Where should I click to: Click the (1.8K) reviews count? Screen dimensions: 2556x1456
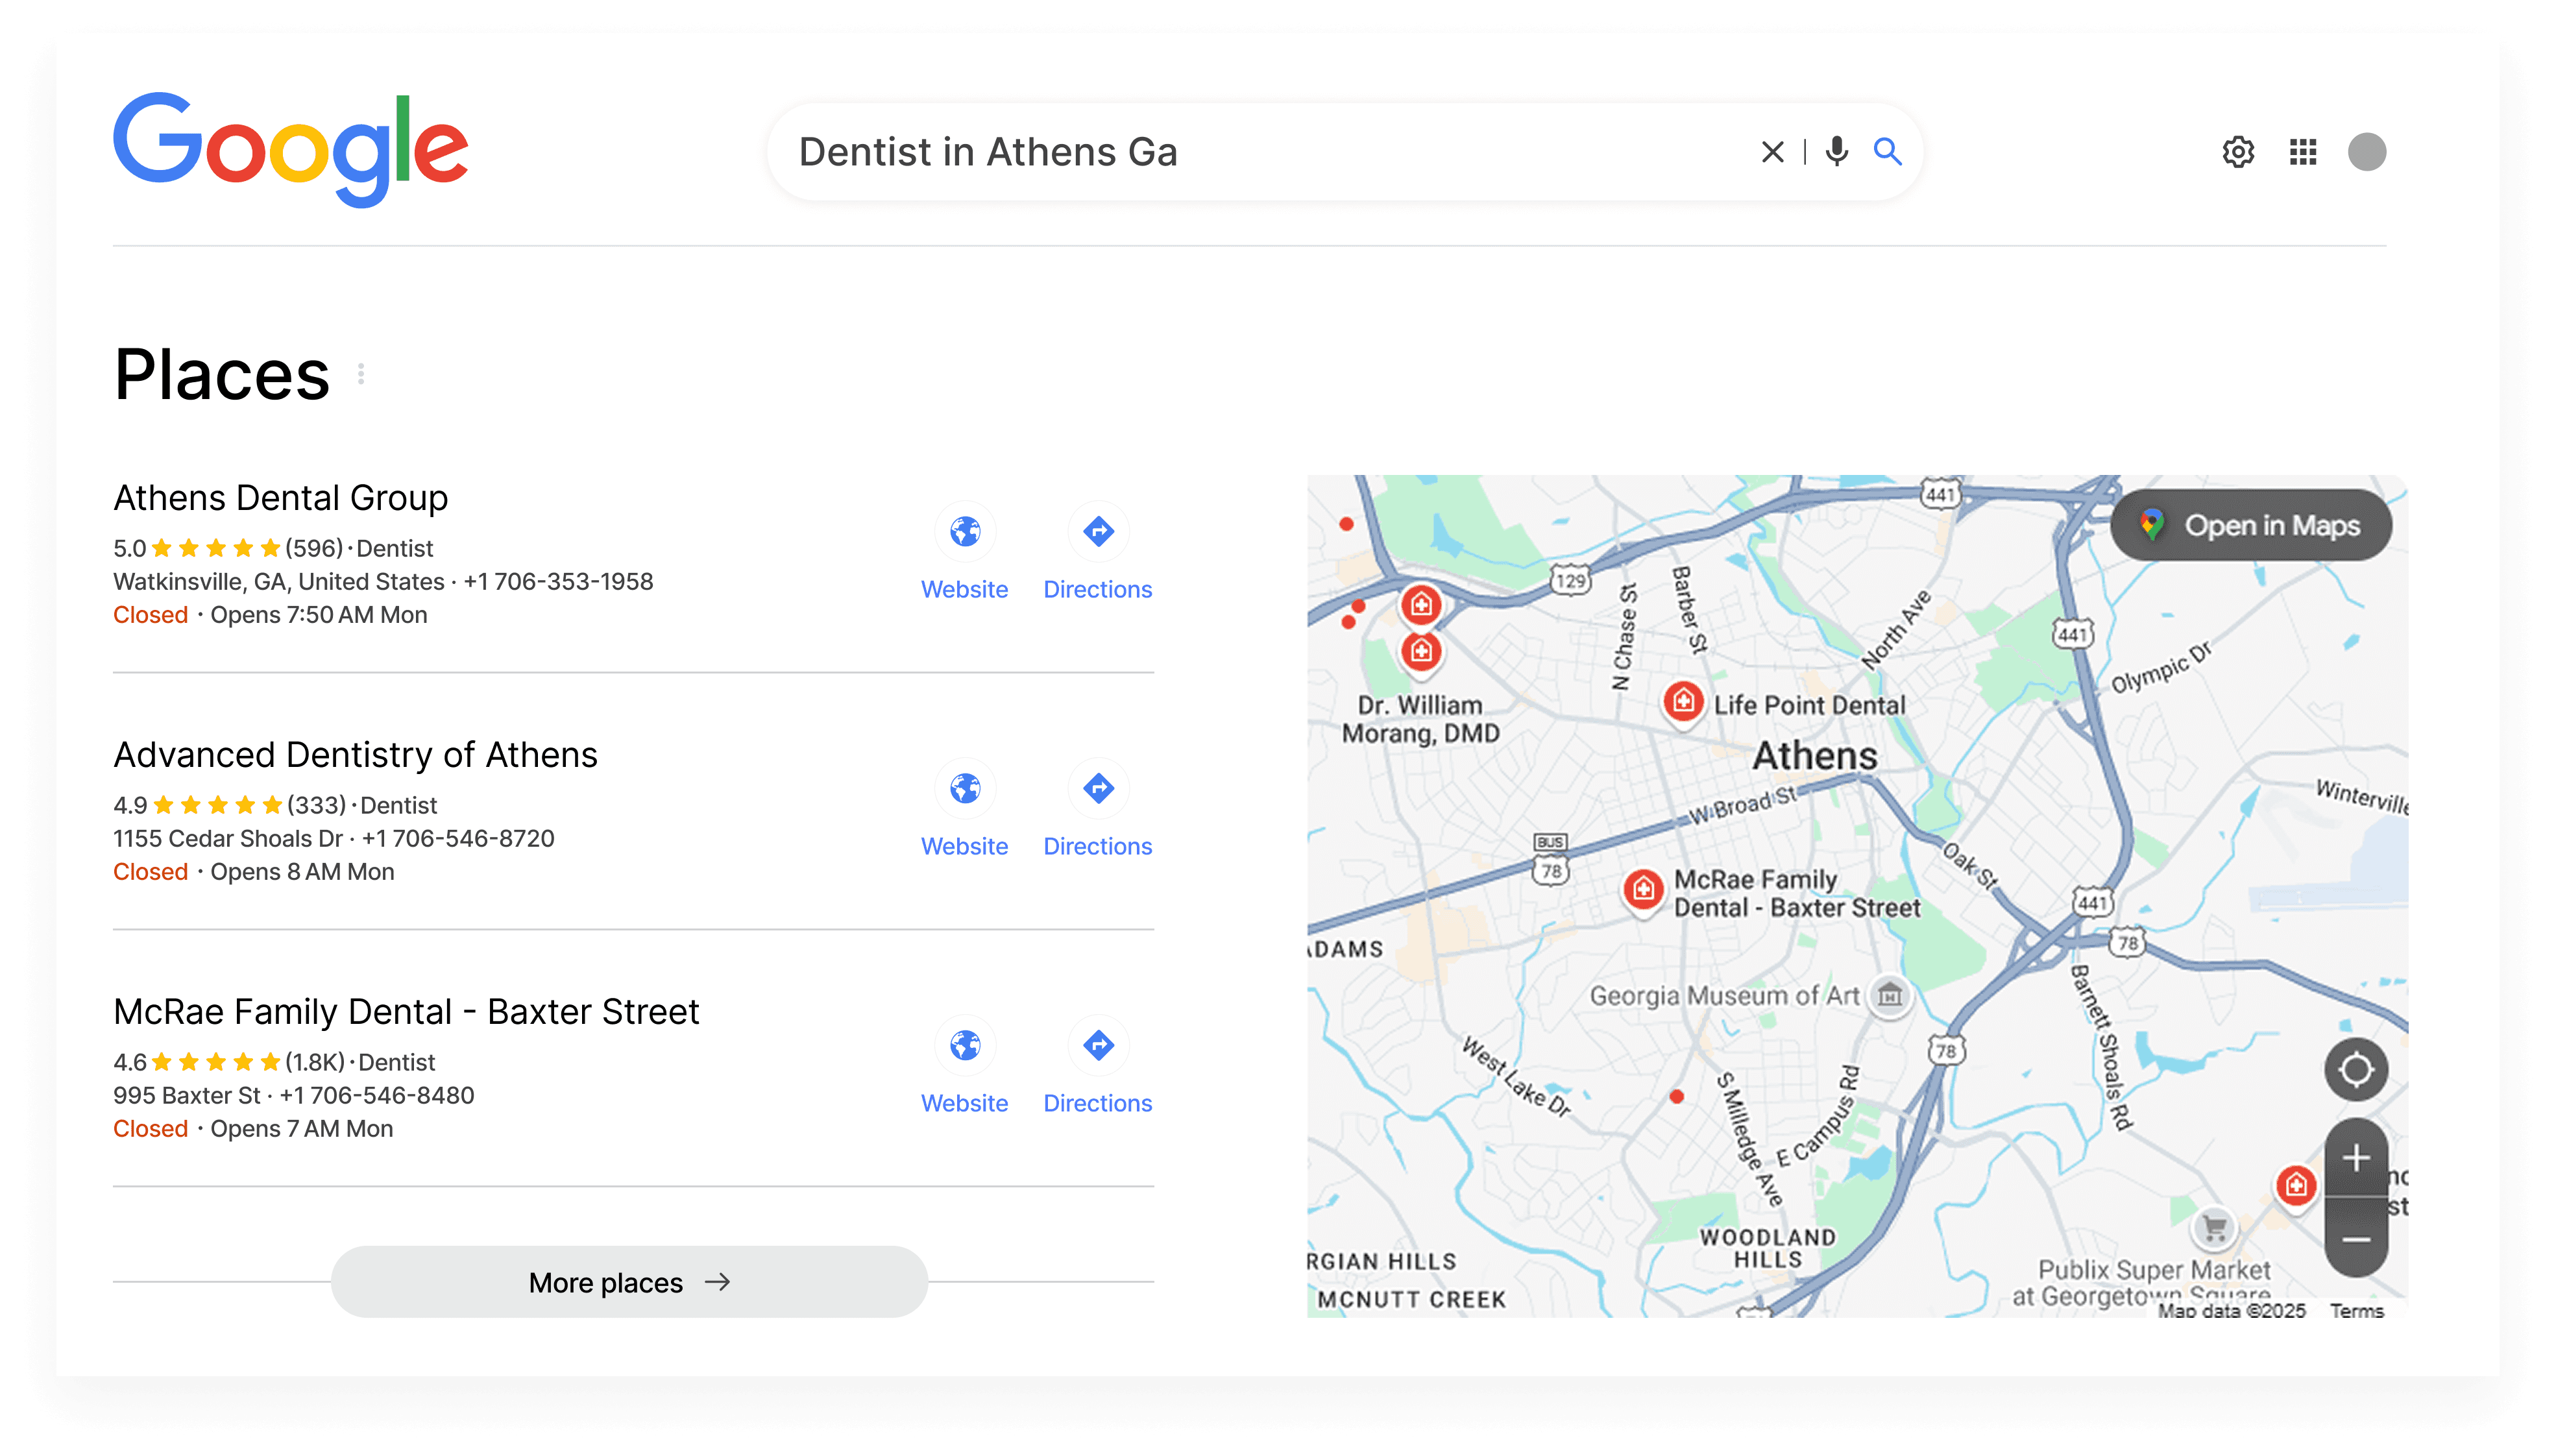click(x=315, y=1063)
